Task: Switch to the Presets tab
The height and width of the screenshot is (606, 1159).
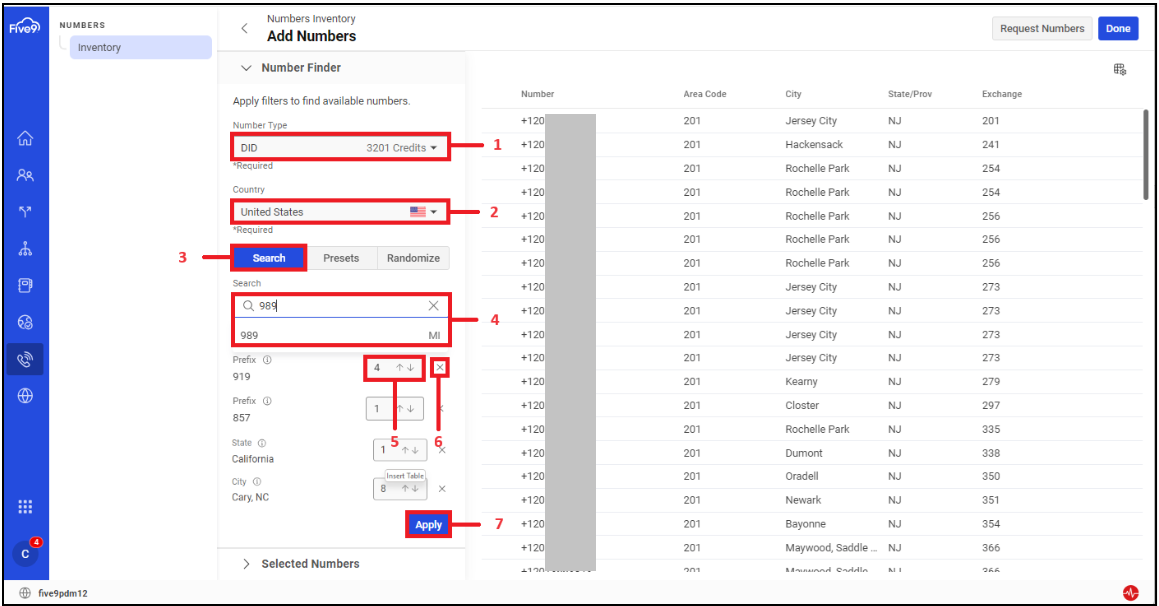Action: coord(341,258)
